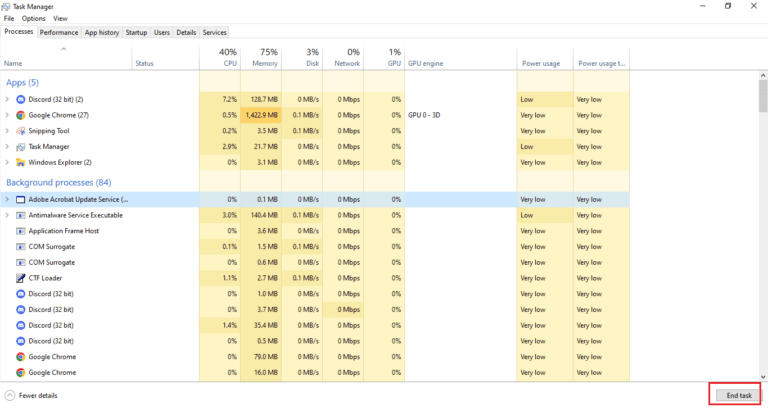Open the View menu
Viewport: 768px width, 408px height.
coord(60,19)
